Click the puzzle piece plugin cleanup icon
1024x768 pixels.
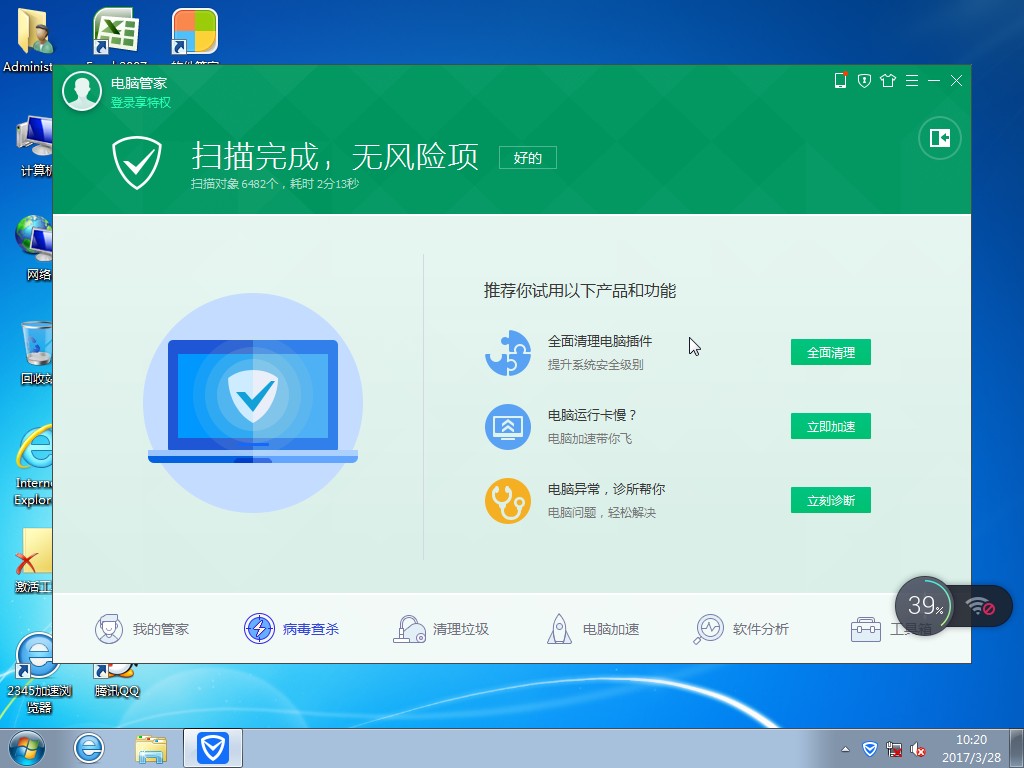[x=507, y=353]
